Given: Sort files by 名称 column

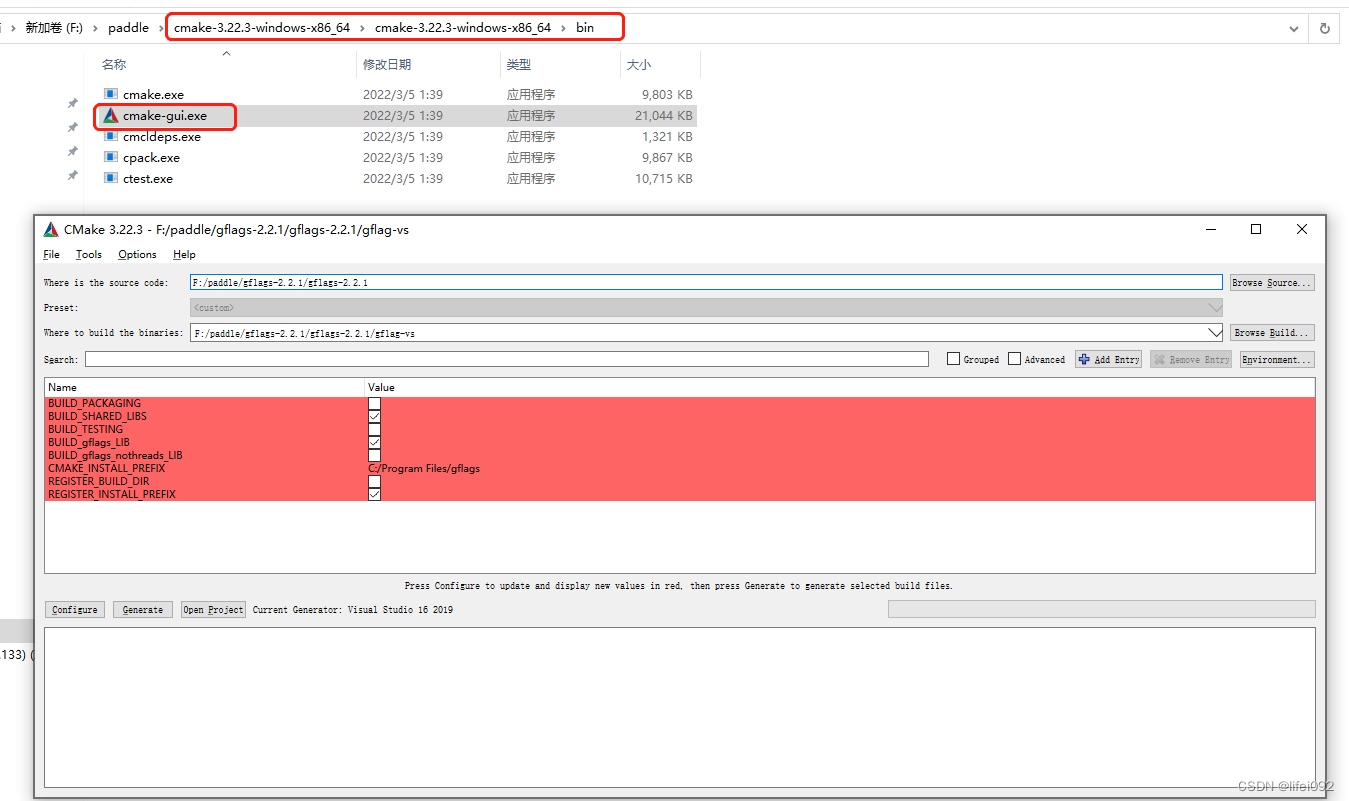Looking at the screenshot, I should 114,65.
